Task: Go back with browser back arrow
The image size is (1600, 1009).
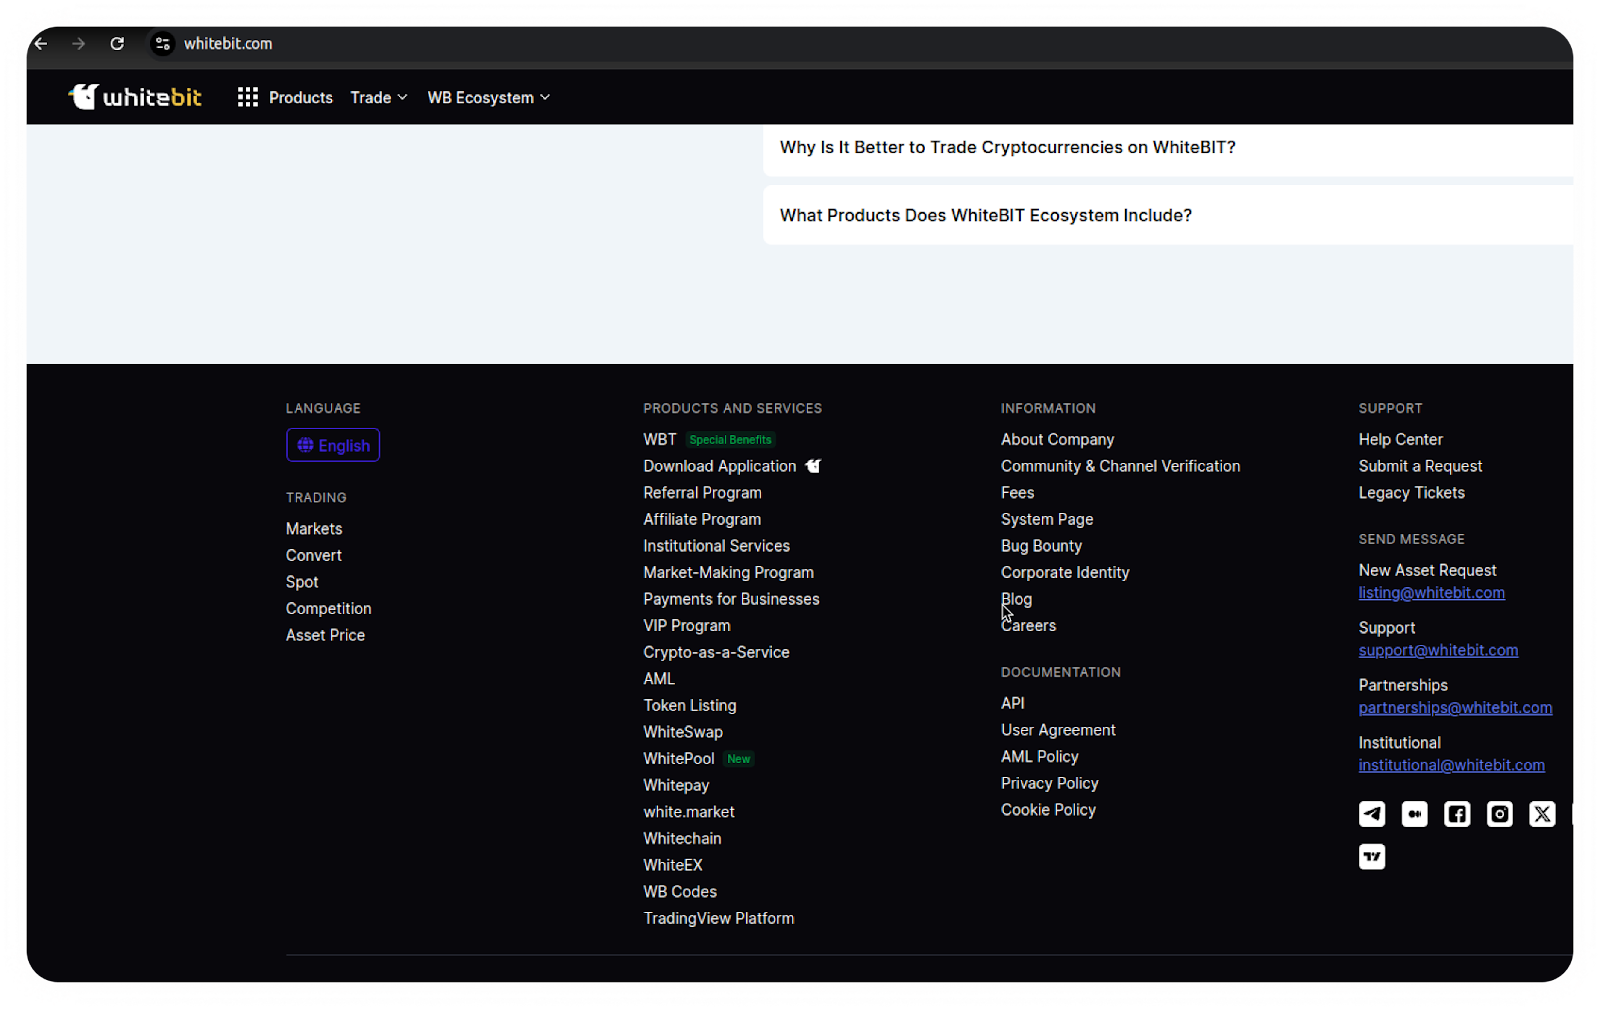Action: (41, 44)
